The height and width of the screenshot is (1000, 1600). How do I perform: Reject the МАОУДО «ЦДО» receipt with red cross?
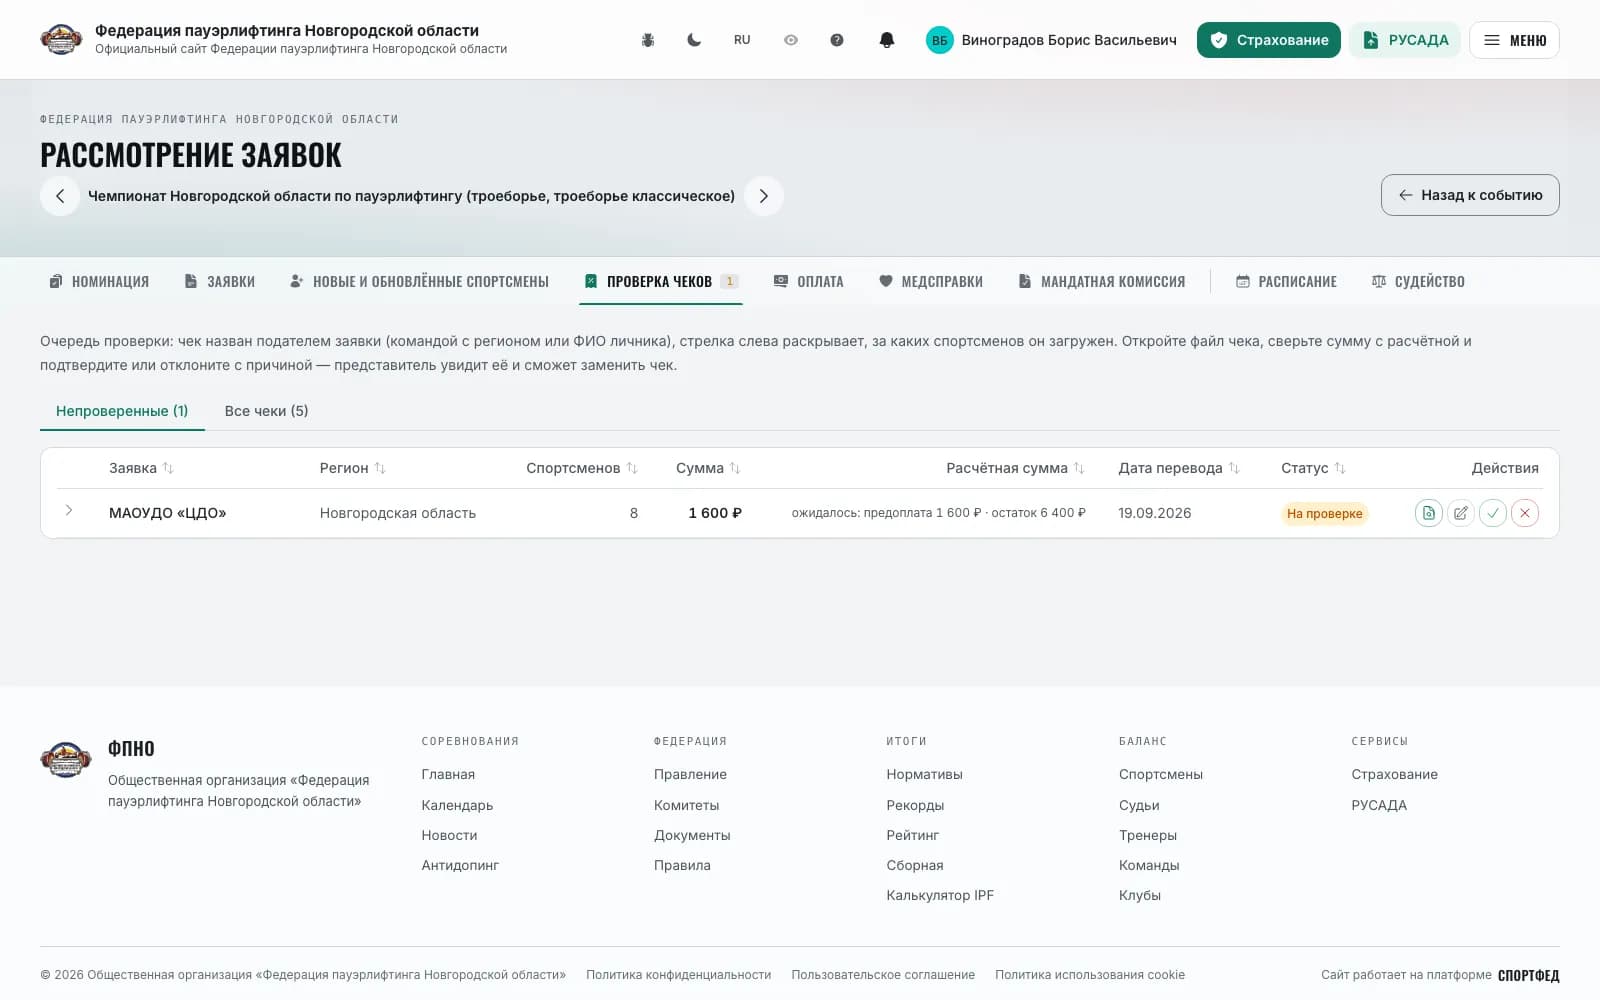pos(1525,513)
